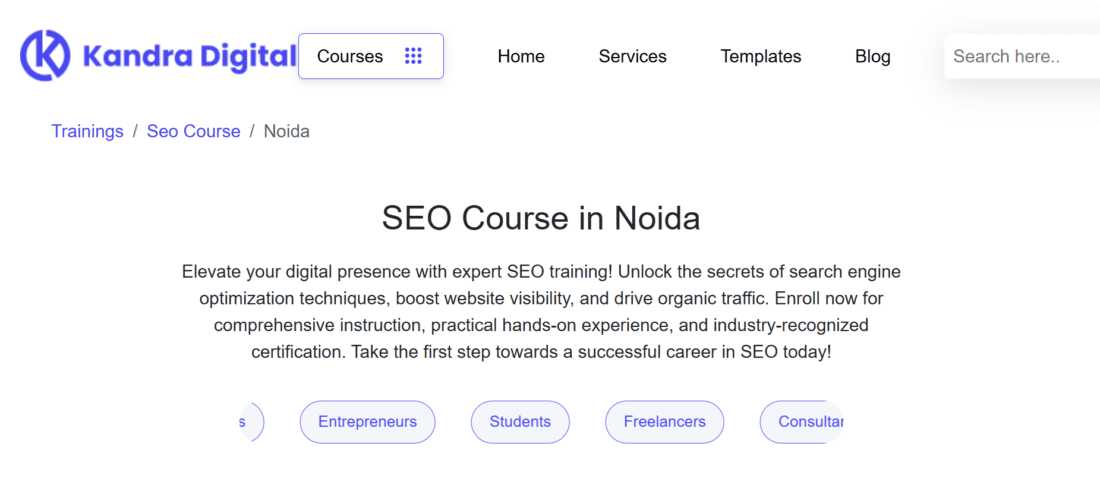Click the paragraph starting Elevate your digital presence

[x=541, y=312]
